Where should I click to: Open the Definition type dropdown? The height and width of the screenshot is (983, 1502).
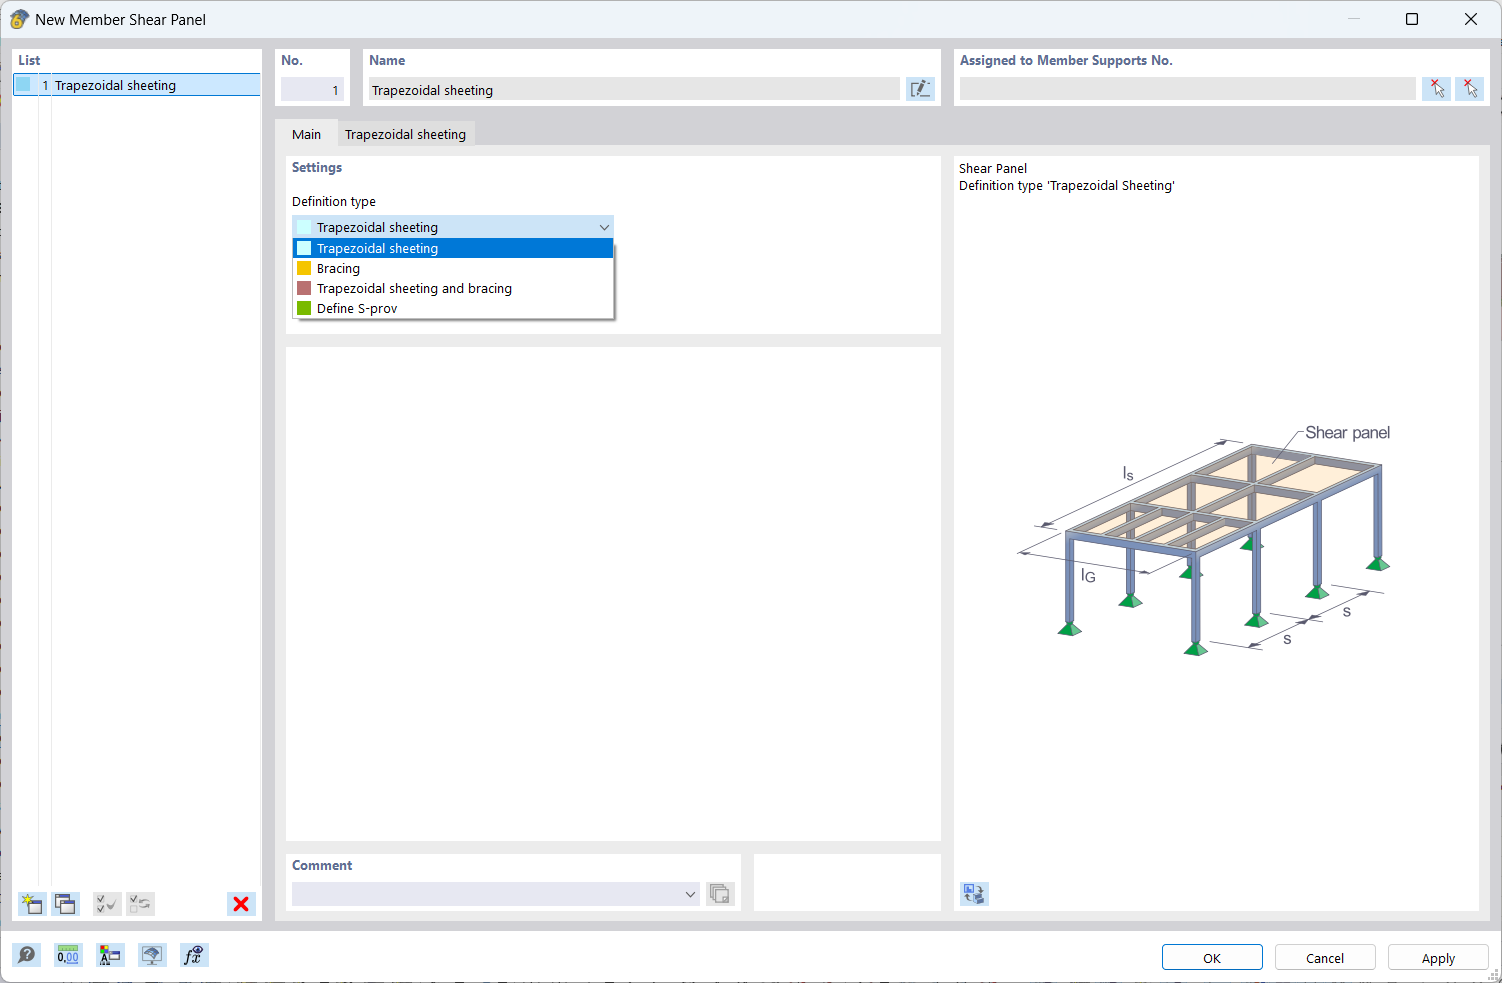604,226
